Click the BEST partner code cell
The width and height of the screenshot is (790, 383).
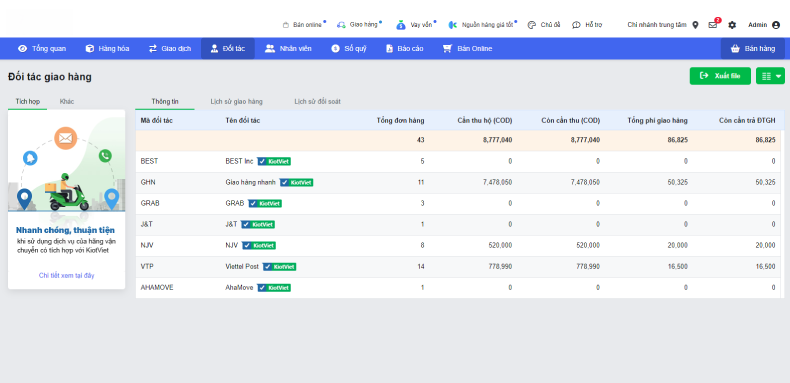click(x=149, y=161)
